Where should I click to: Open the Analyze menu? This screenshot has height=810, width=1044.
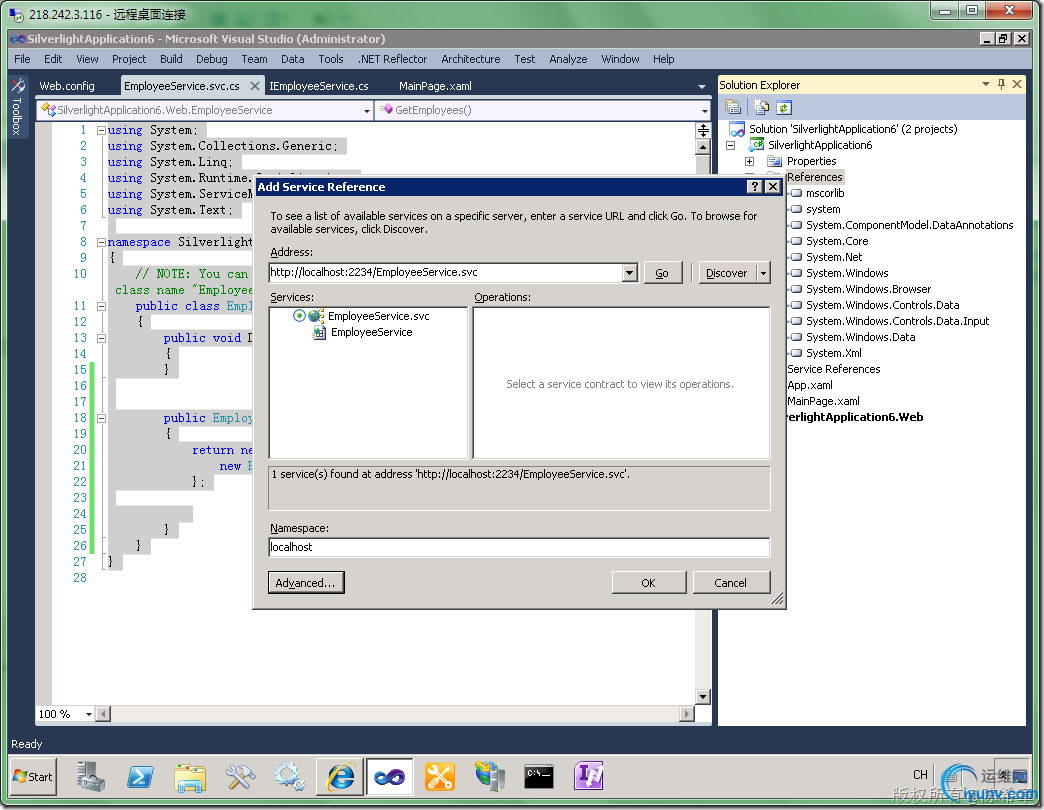(x=568, y=59)
